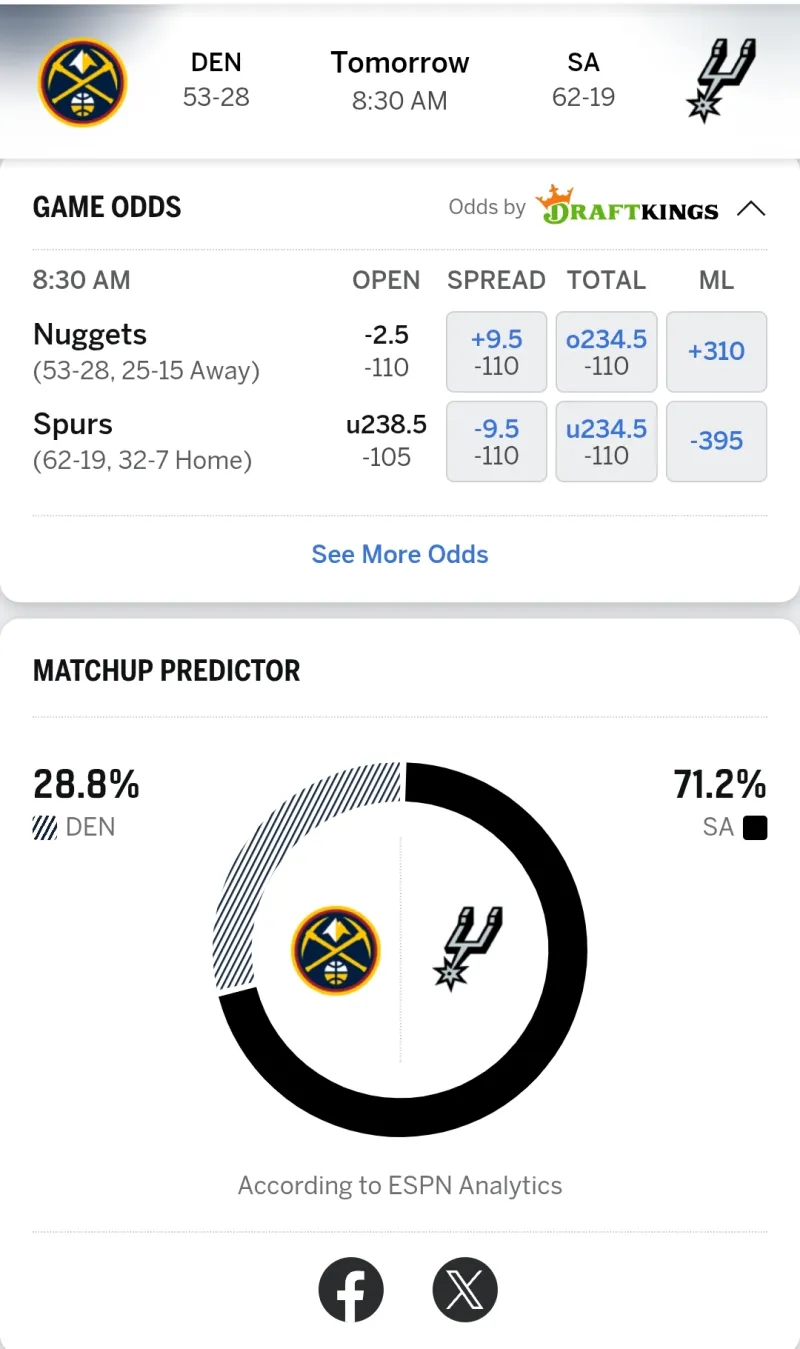Viewport: 800px width, 1349px height.
Task: Collapse the Game Odds section
Action: [x=751, y=209]
